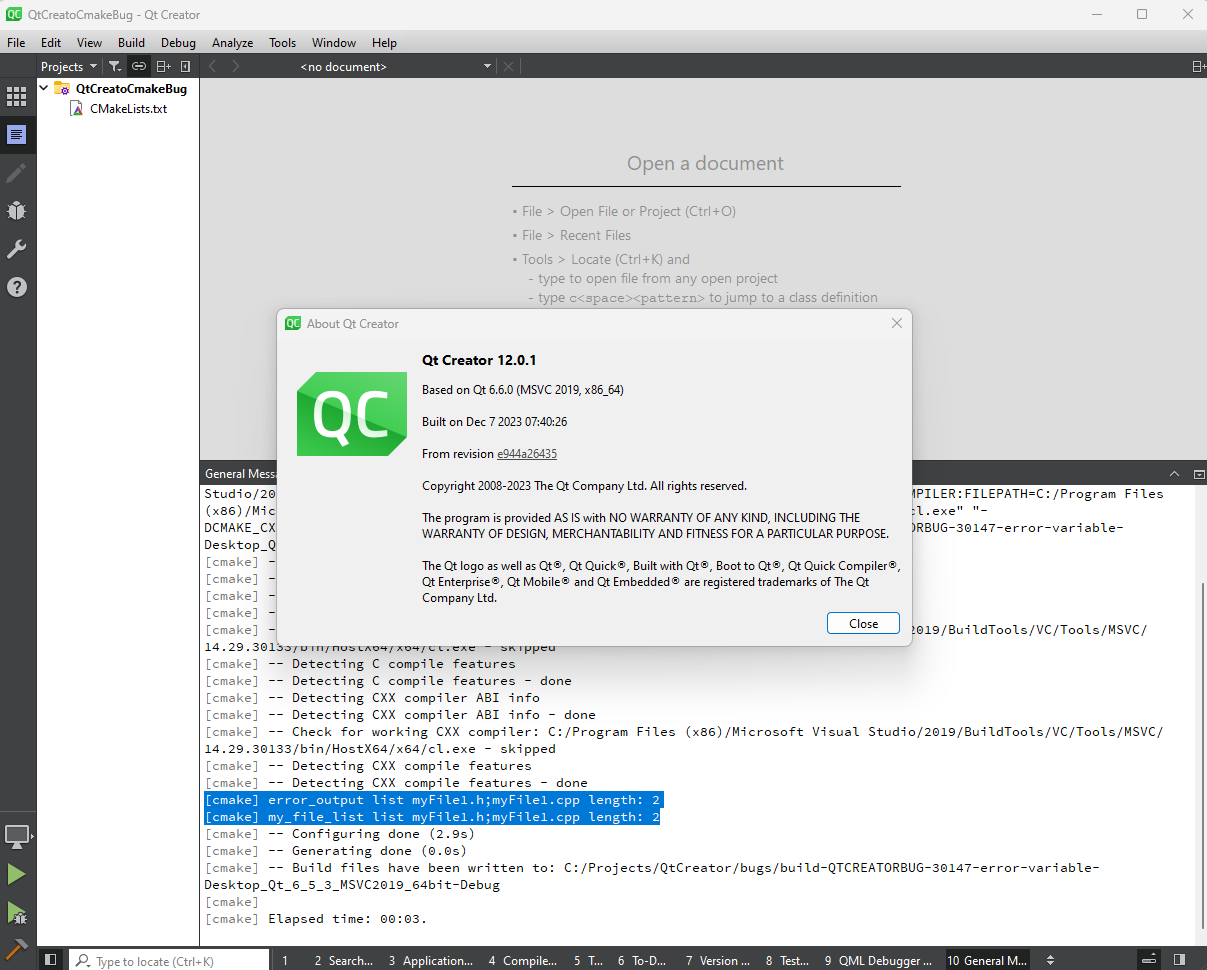Open the Projects view dropdown
This screenshot has height=970, width=1207.
[x=70, y=66]
